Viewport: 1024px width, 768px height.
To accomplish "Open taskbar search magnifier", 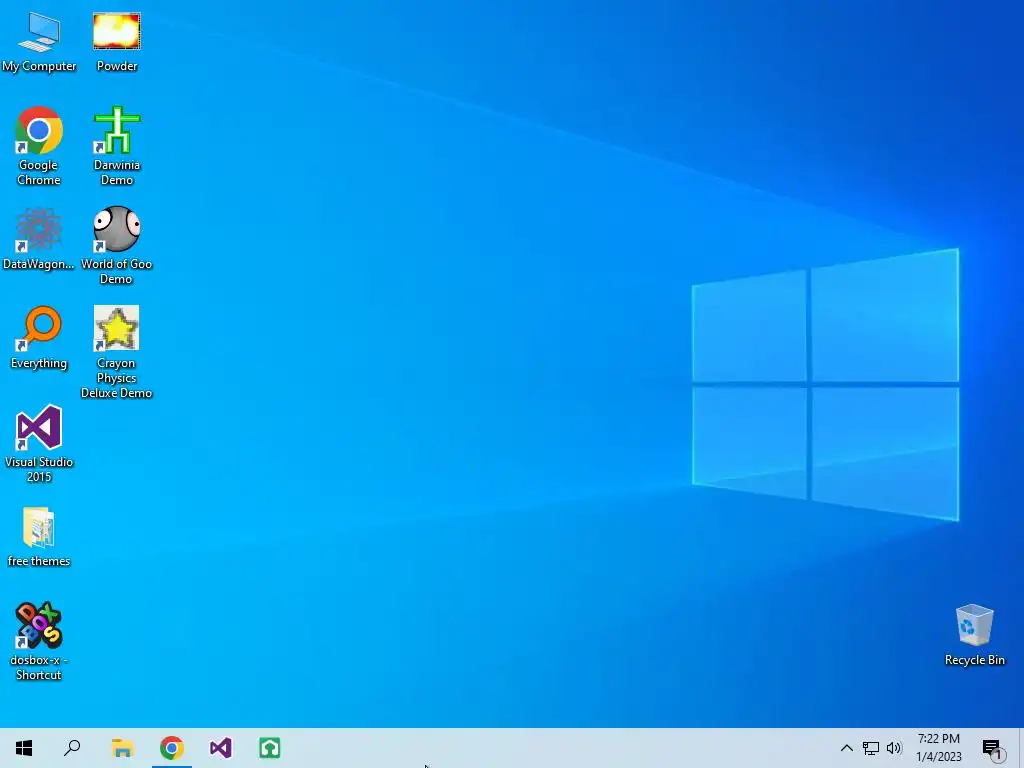I will click(x=72, y=748).
